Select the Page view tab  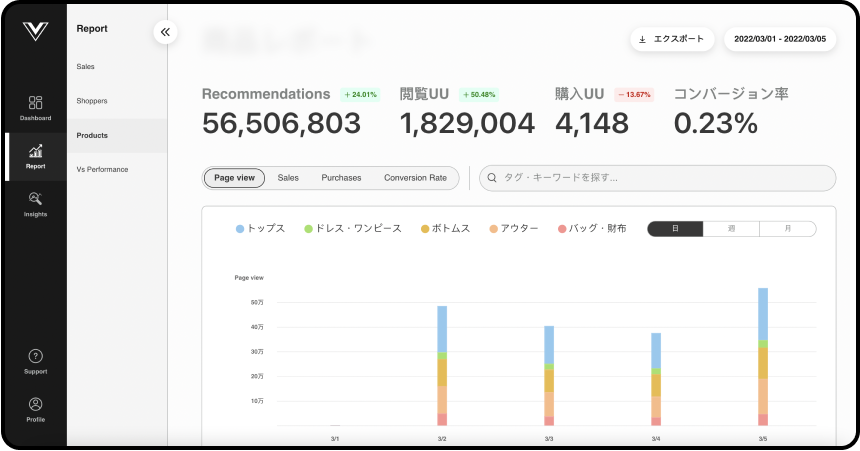click(234, 178)
